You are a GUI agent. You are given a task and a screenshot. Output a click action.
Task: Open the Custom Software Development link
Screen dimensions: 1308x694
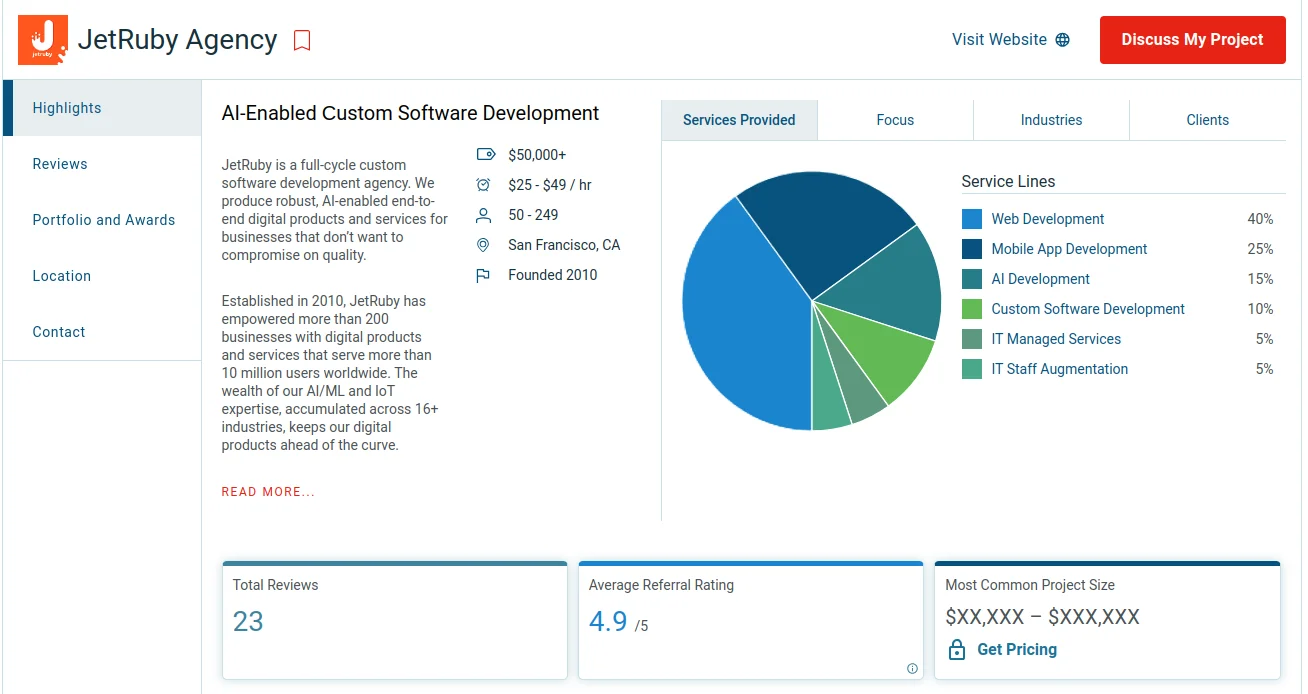tap(1088, 309)
